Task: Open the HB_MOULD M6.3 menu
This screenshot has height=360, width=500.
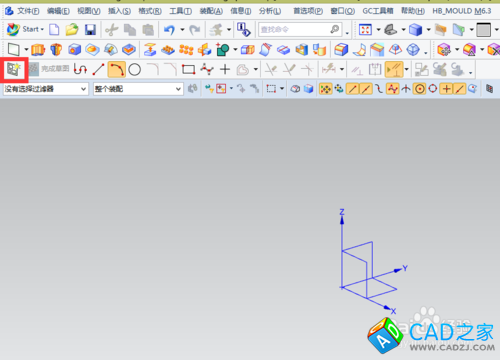Action: [x=462, y=11]
